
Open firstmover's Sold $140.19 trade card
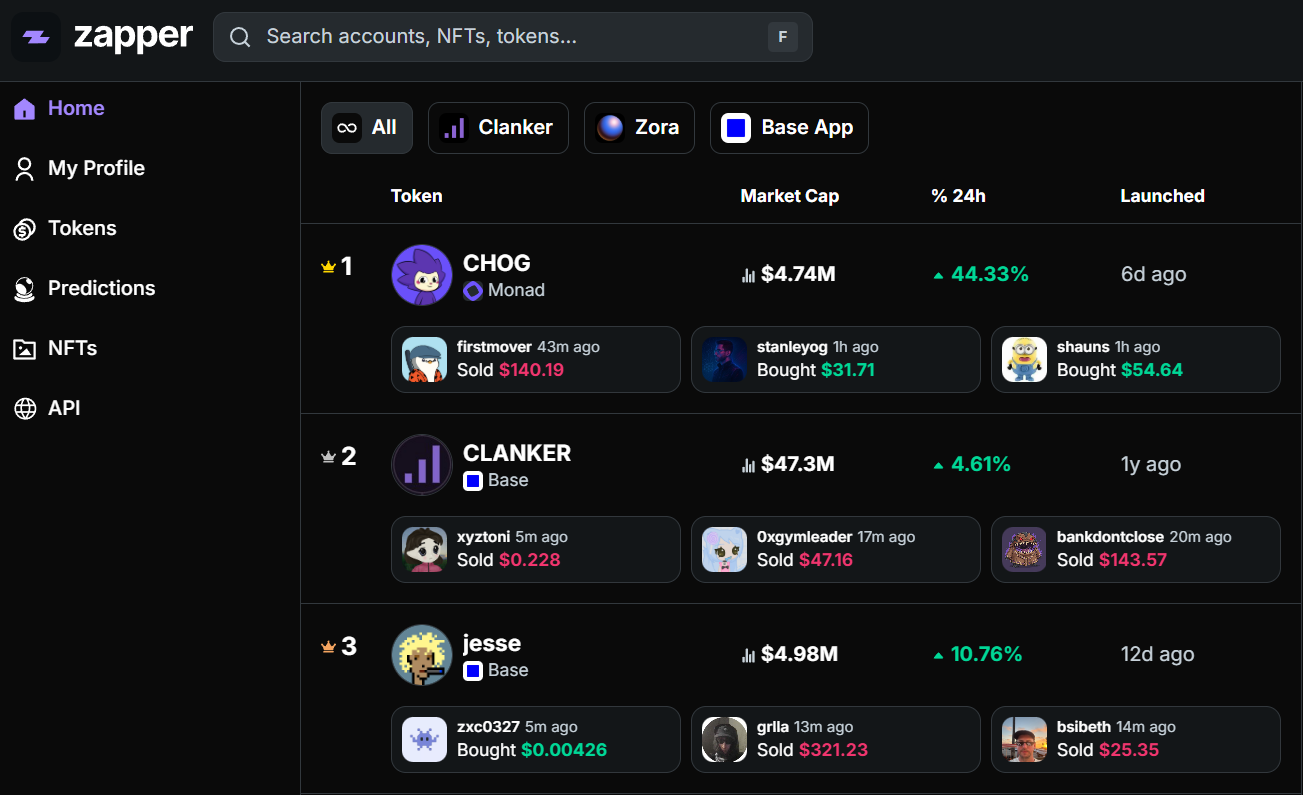[535, 359]
